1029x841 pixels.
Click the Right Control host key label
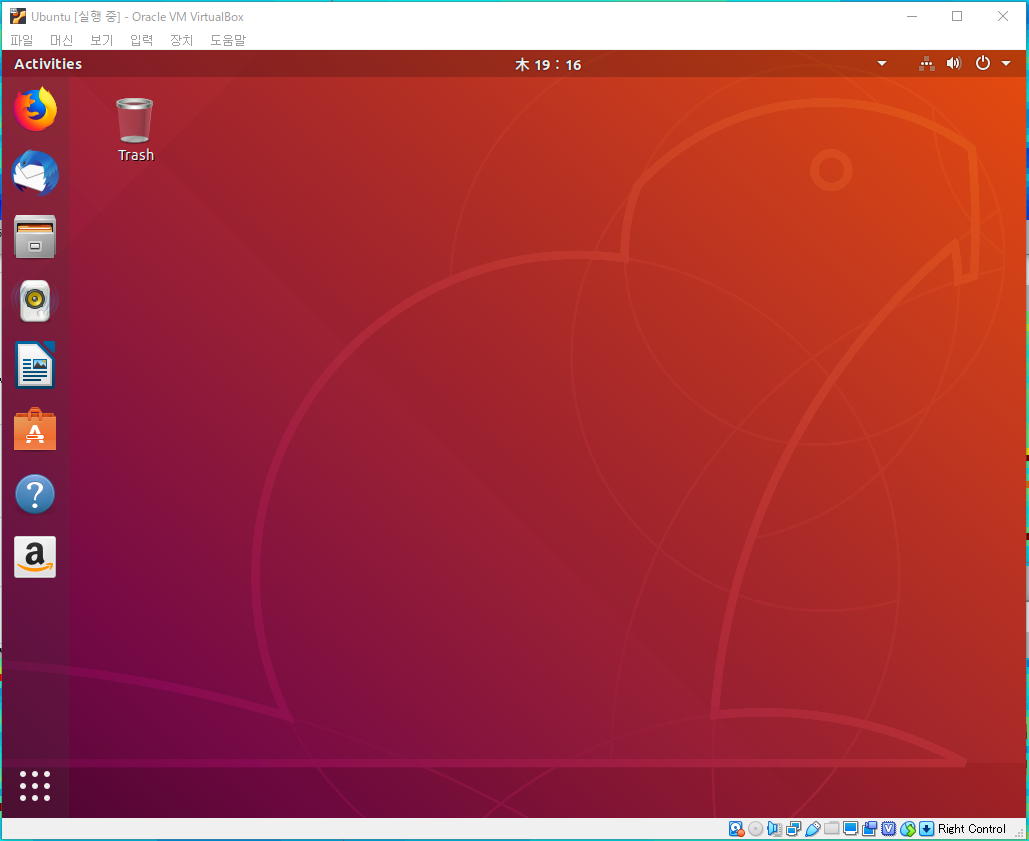tap(971, 829)
